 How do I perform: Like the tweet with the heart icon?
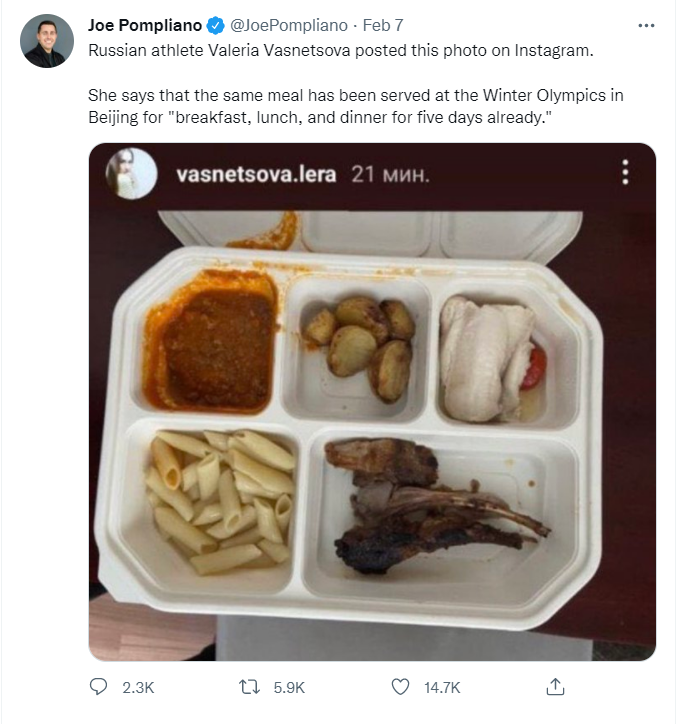(x=400, y=686)
